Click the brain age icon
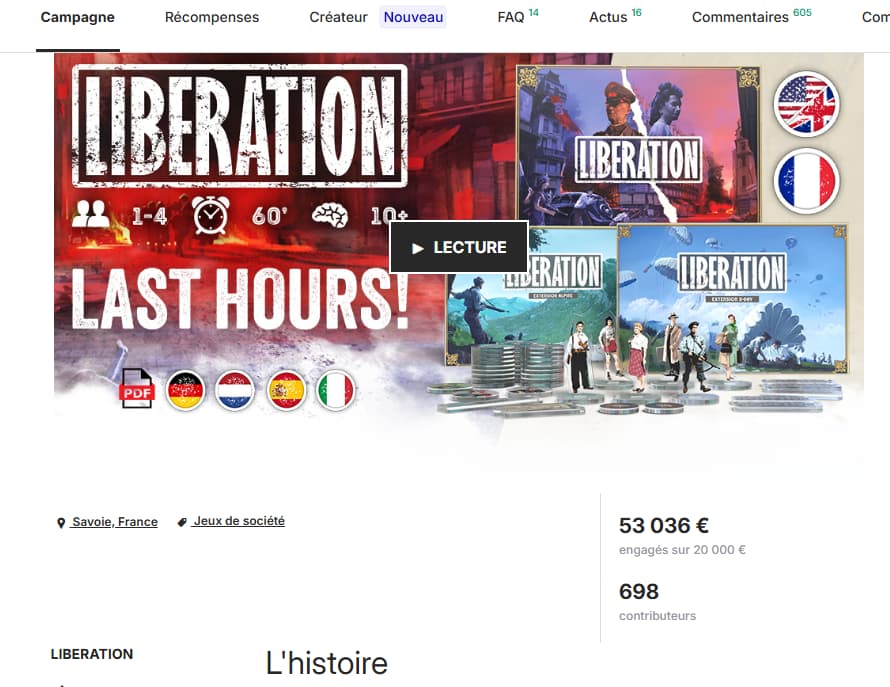The width and height of the screenshot is (890, 687). [330, 216]
